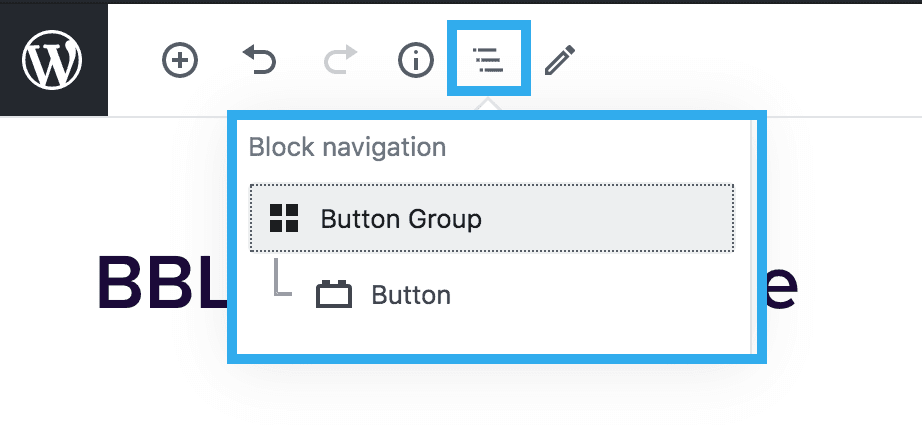Viewport: 922px width, 426px height.
Task: Click the Block navigation heading
Action: [347, 147]
